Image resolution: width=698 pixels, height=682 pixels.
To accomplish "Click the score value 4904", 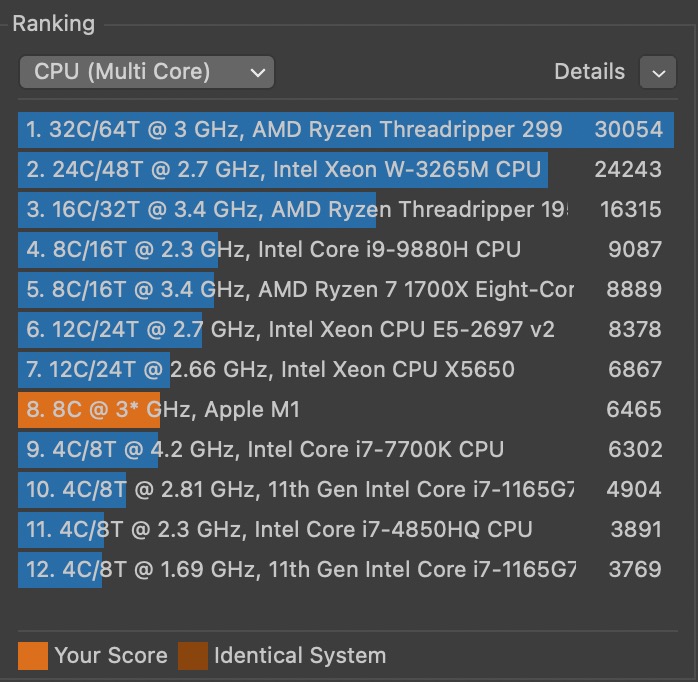I will pyautogui.click(x=634, y=490).
